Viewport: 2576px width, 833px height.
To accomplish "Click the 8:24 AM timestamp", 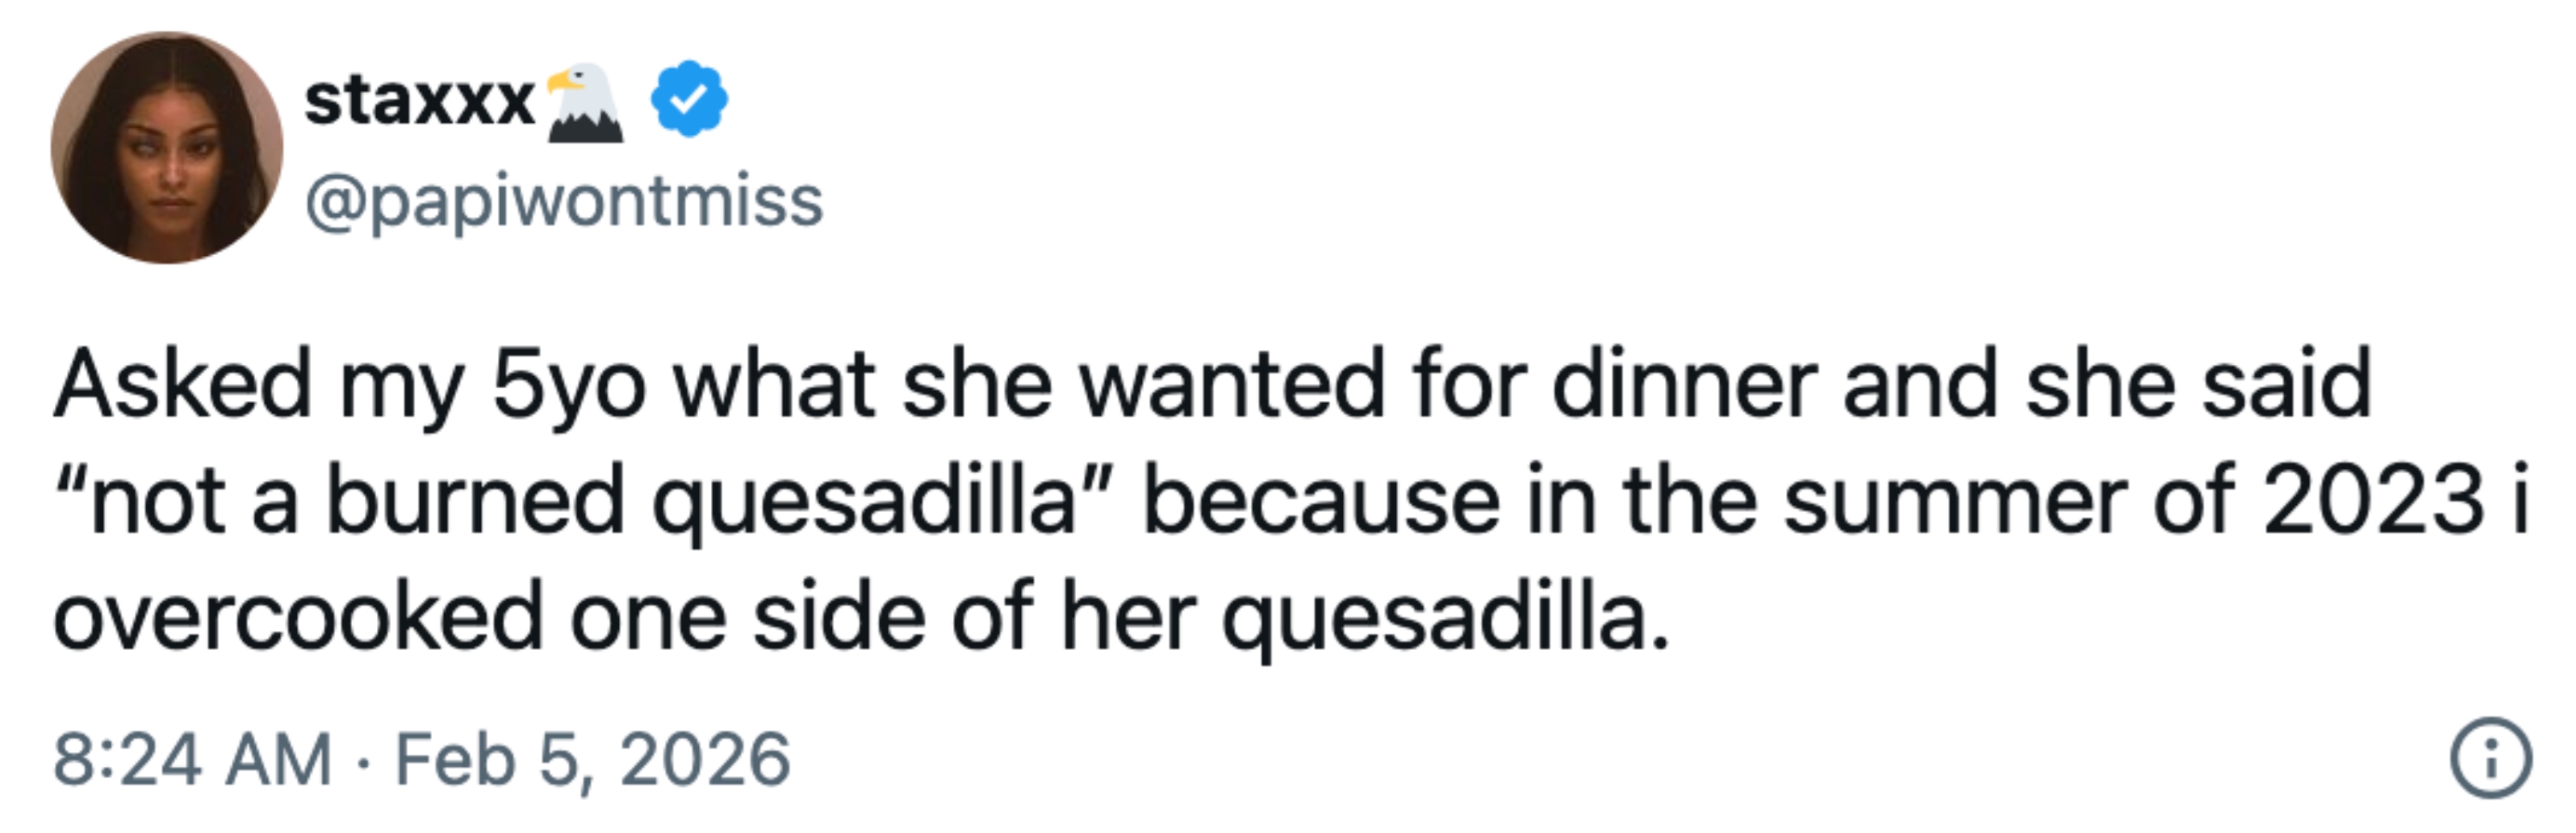I will point(192,760).
